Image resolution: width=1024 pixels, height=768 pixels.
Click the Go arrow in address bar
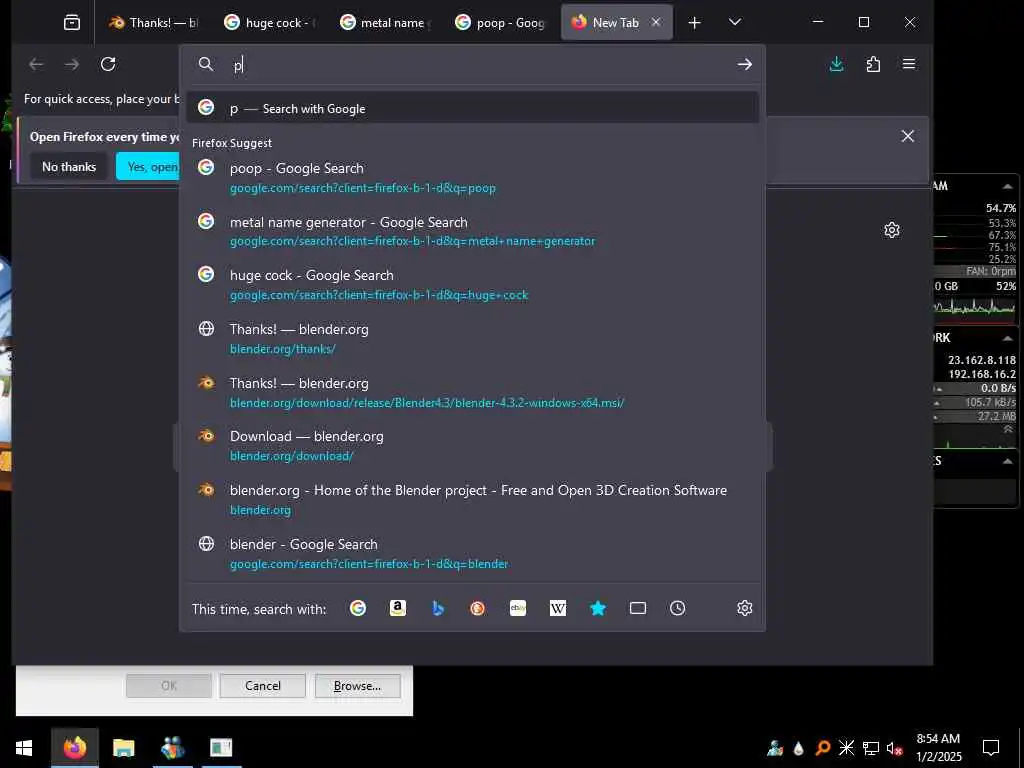click(744, 64)
